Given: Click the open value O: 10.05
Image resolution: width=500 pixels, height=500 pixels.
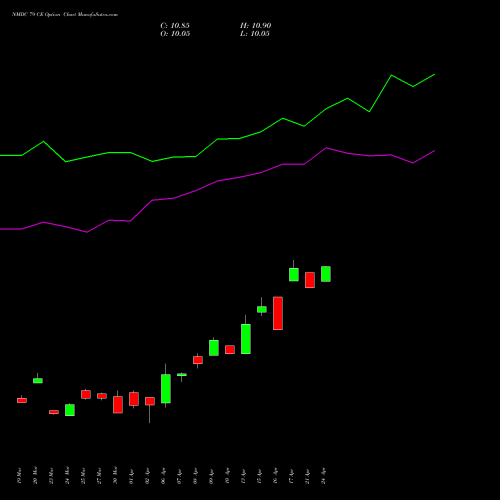Looking at the screenshot, I should 175,34.
